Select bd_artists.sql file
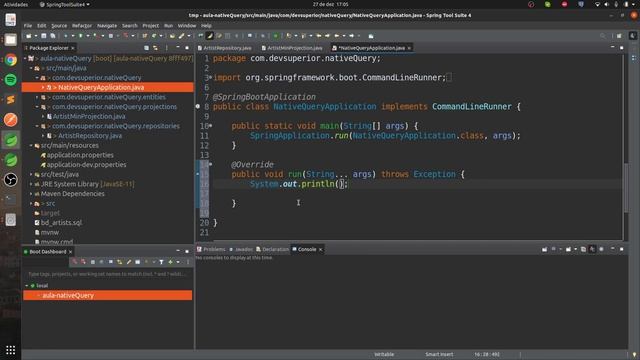Screen dimensions: 640x360 coord(61,222)
